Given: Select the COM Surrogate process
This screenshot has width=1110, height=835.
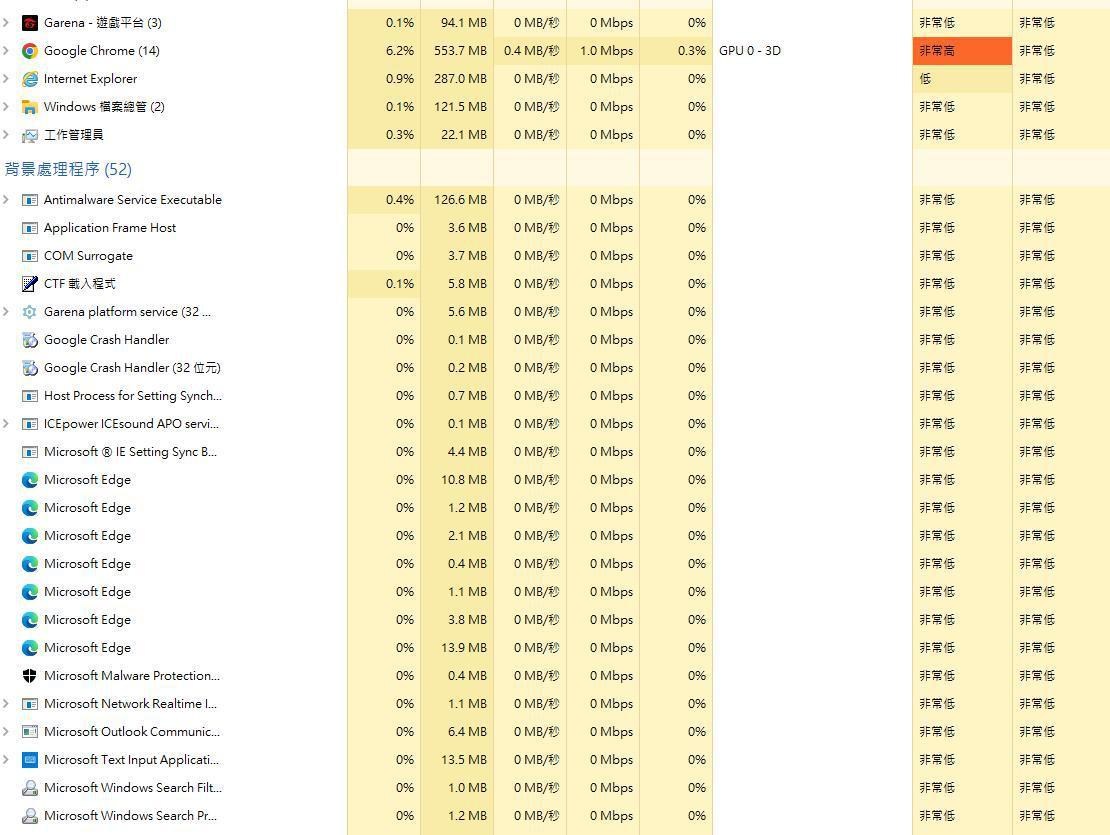Looking at the screenshot, I should click(88, 256).
